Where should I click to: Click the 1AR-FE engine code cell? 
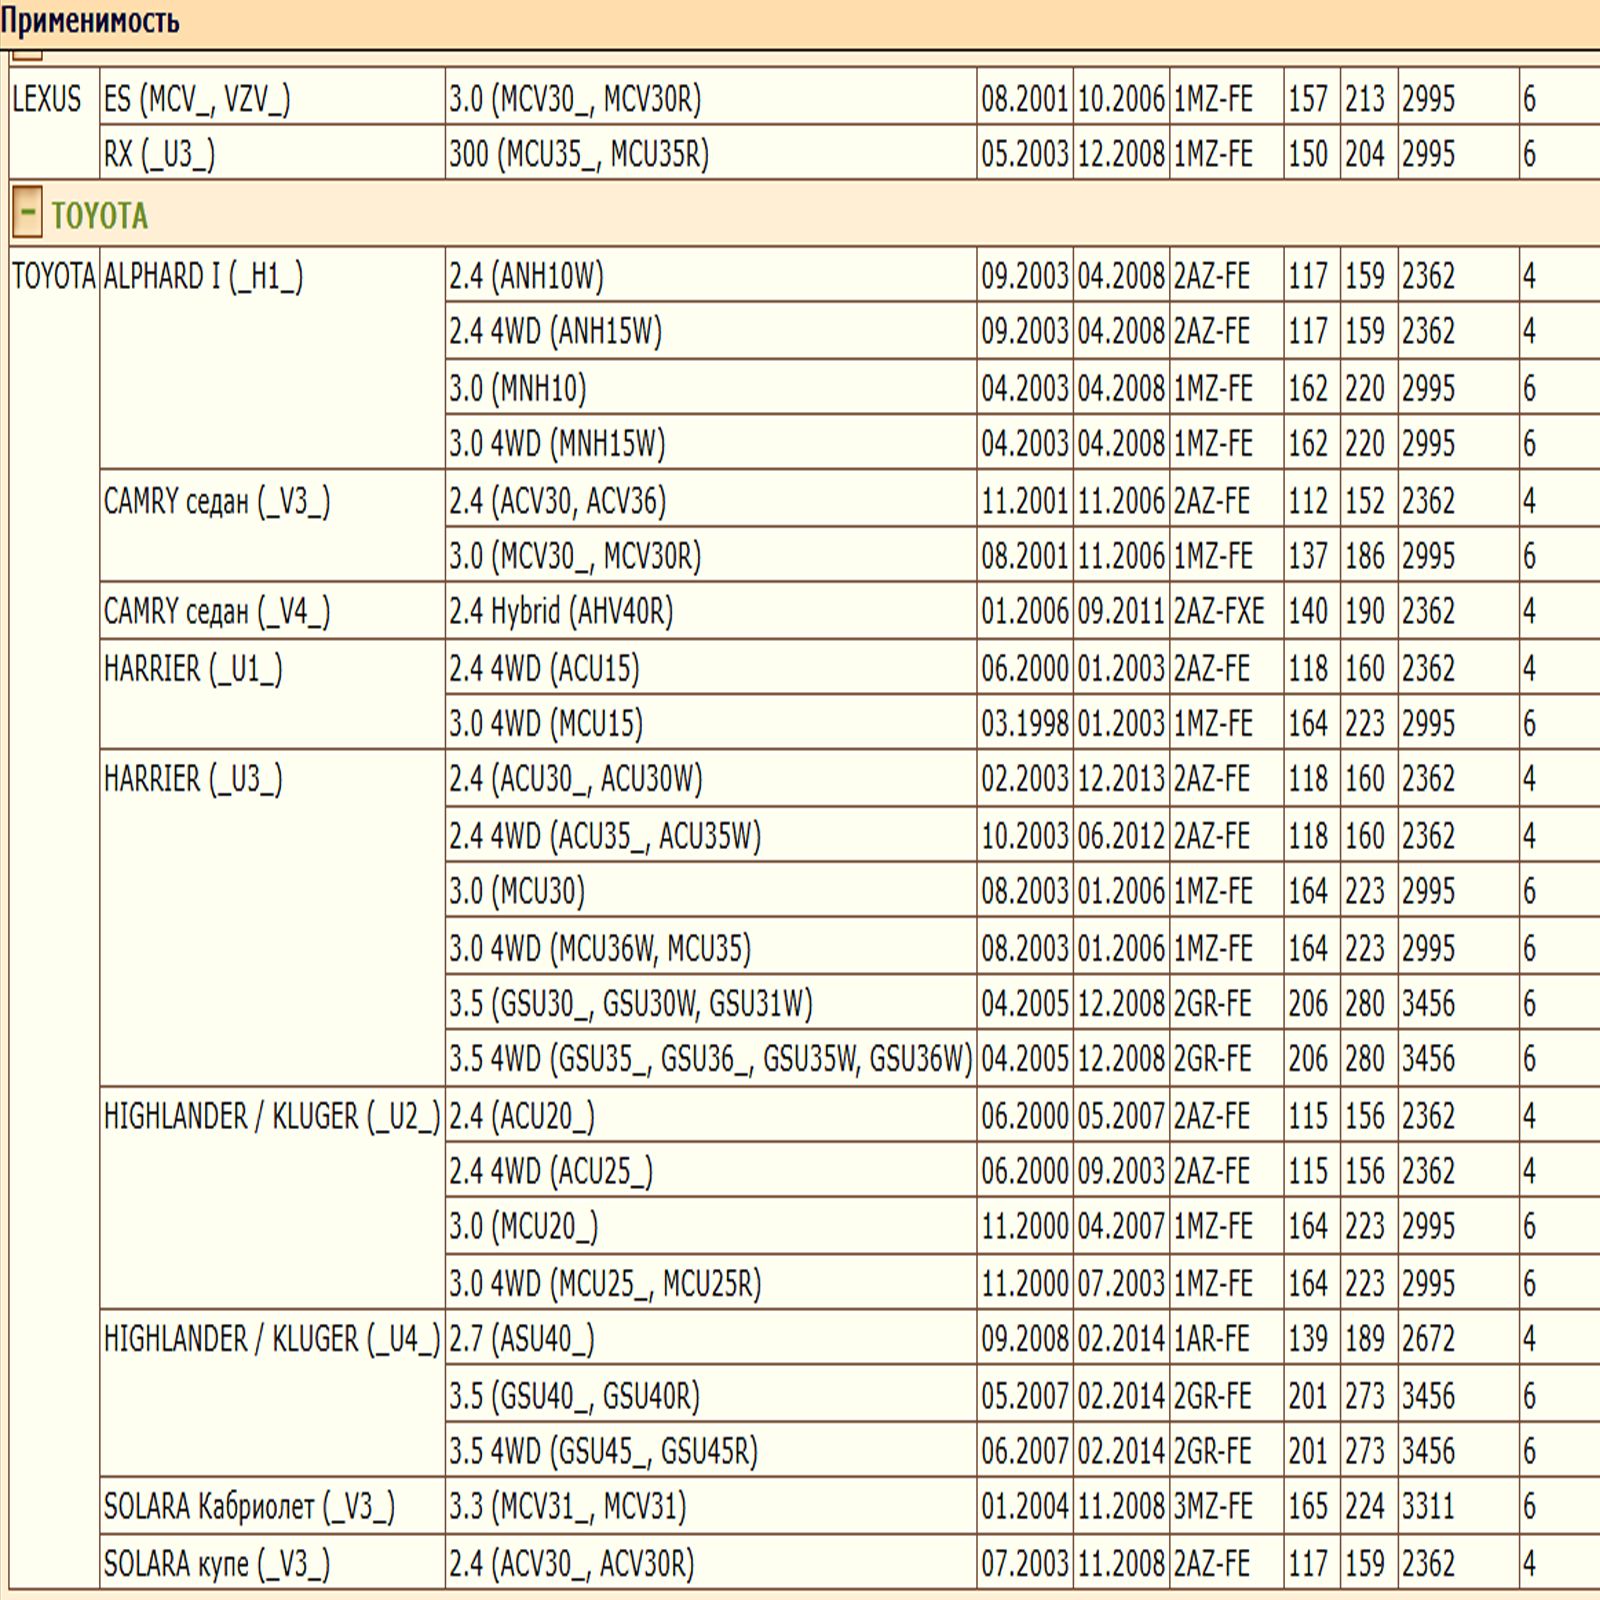(1211, 1339)
